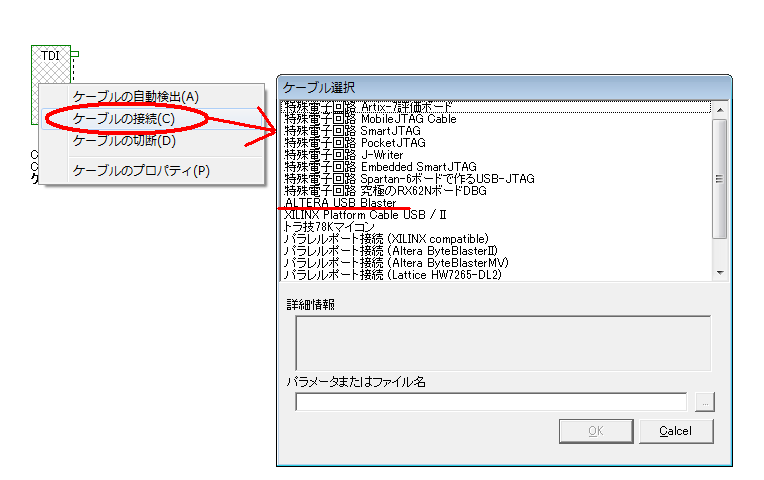Viewport: 764px width, 480px height.
Task: Select ケーブルの接続(C) menu entry
Action: tap(125, 119)
